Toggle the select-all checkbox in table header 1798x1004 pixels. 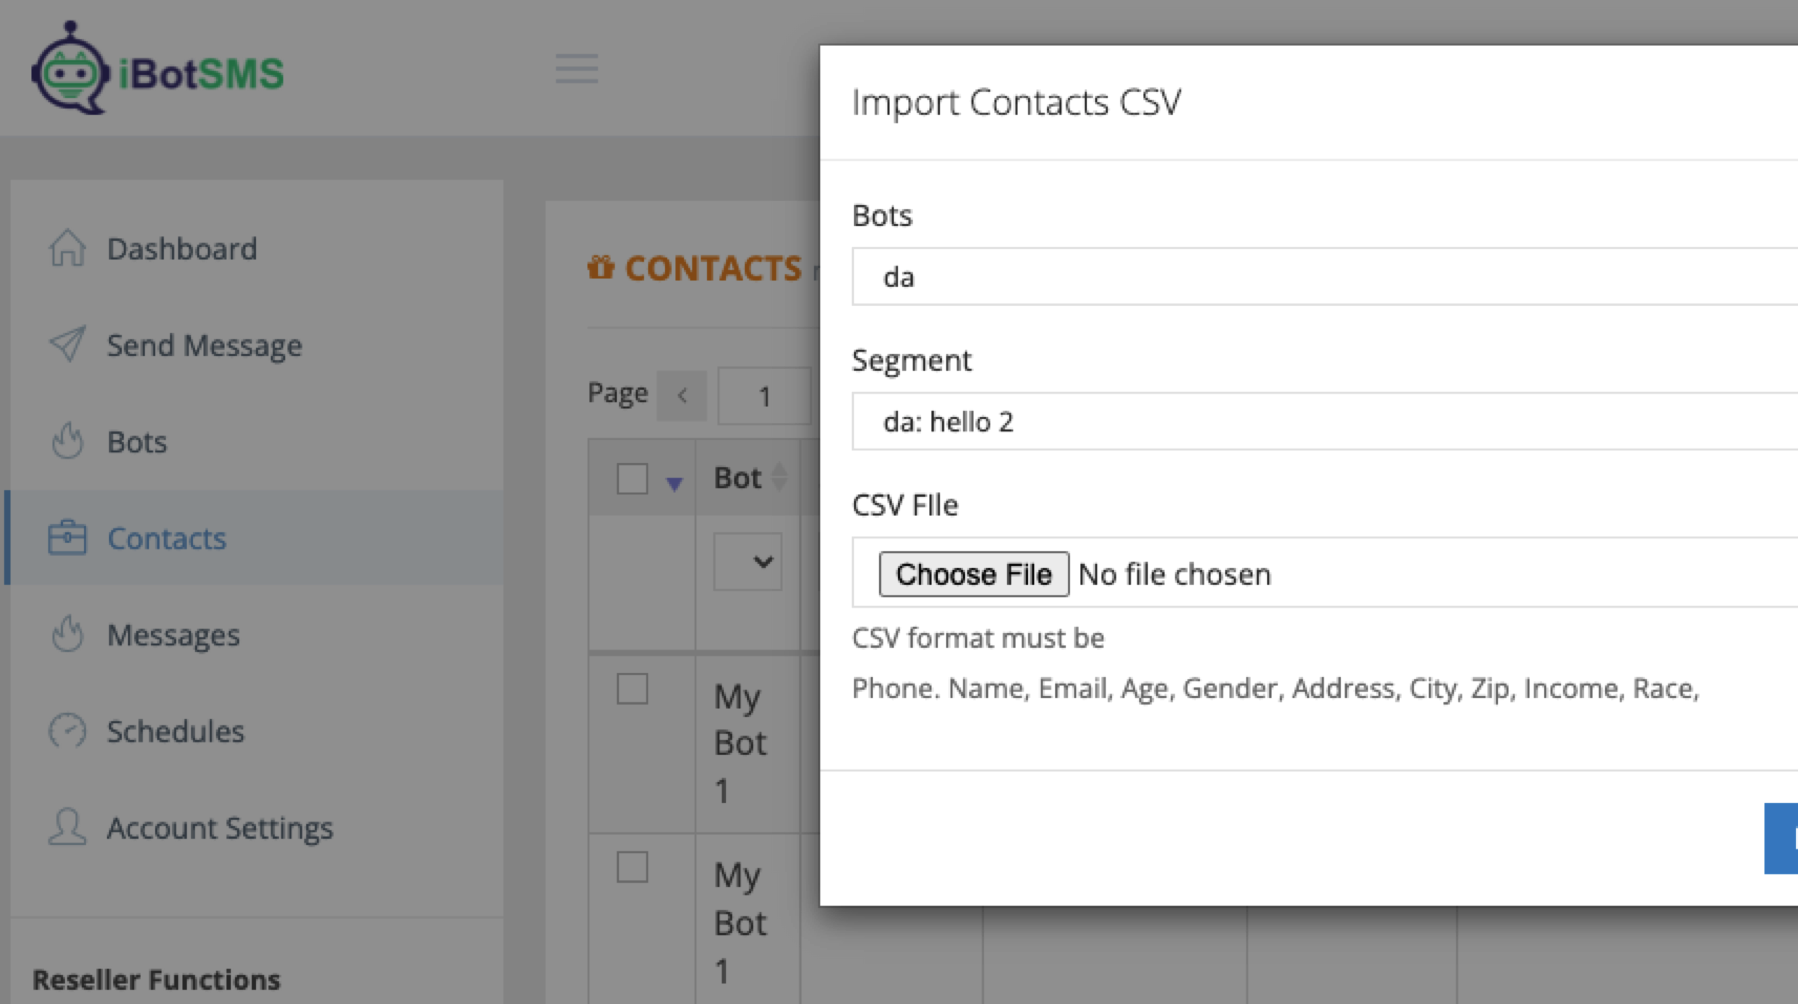[632, 479]
